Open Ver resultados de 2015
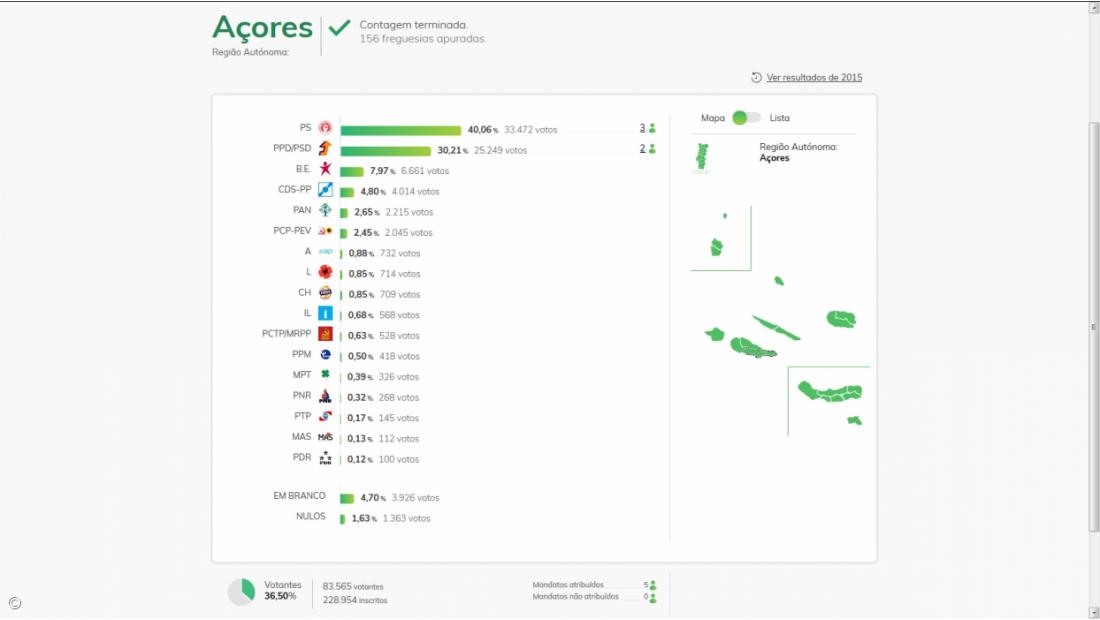 [x=815, y=76]
